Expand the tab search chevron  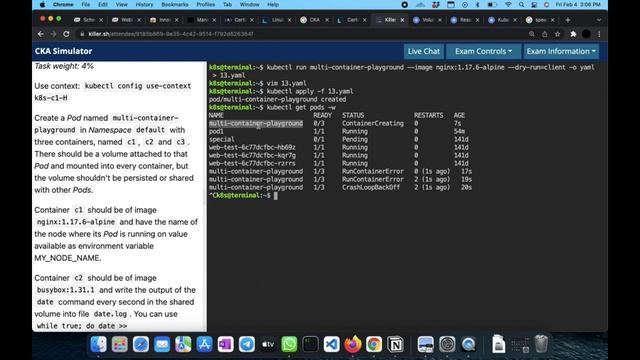click(599, 20)
